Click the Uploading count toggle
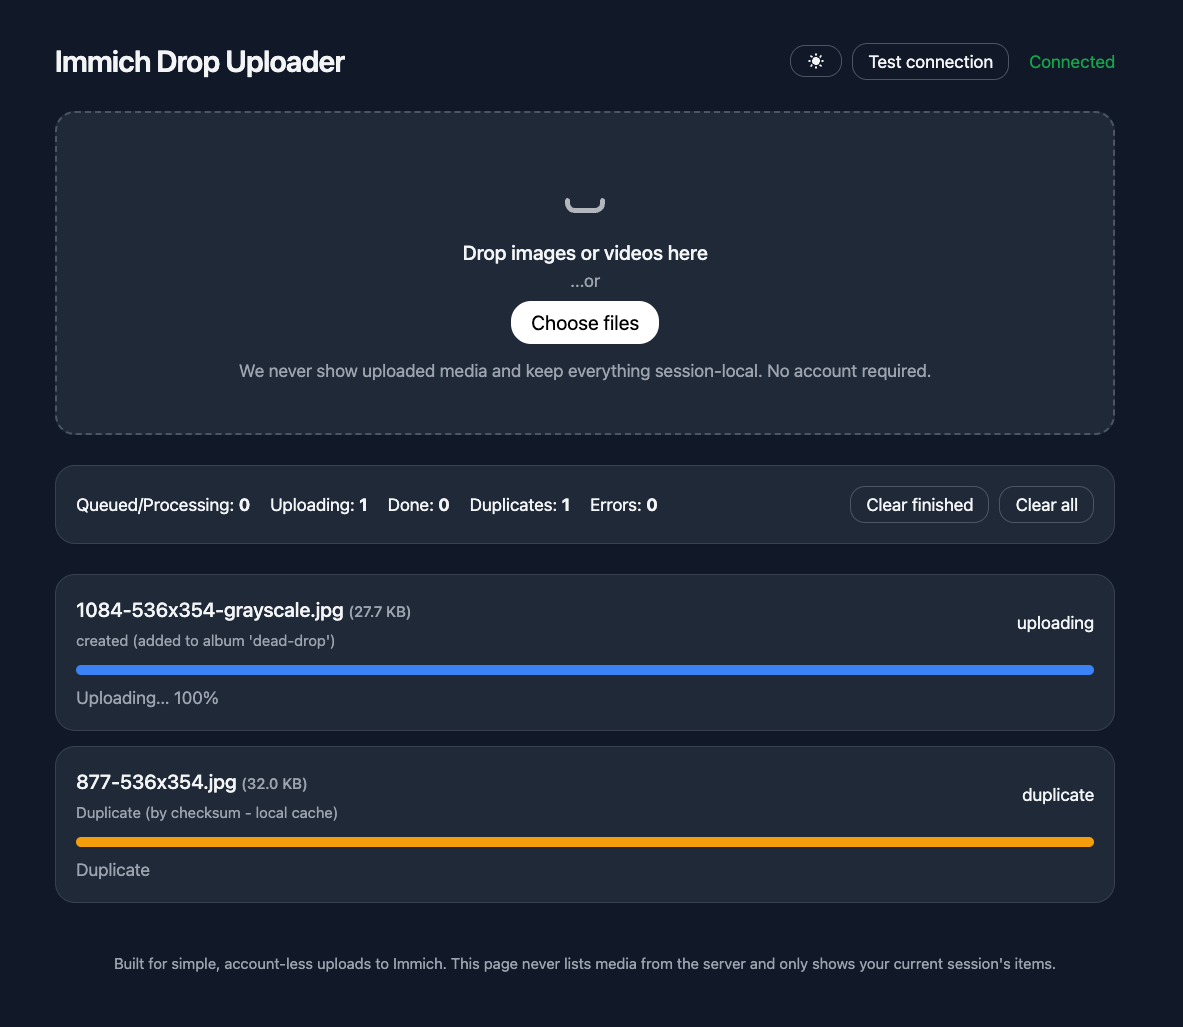This screenshot has height=1027, width=1183. [x=318, y=505]
